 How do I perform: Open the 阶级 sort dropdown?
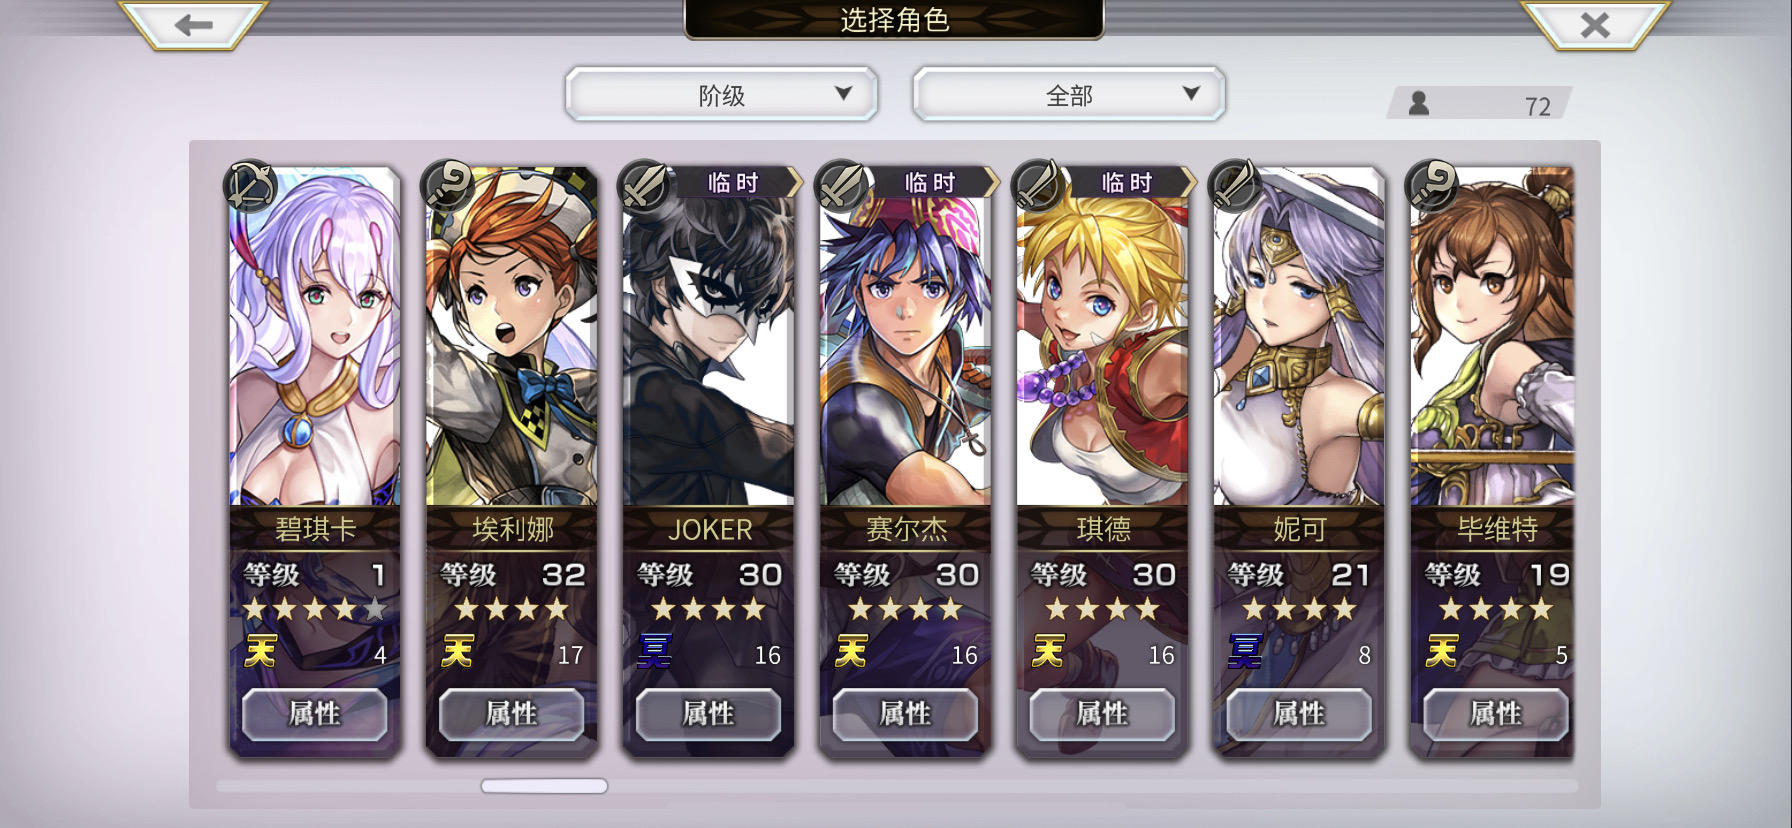click(x=721, y=95)
